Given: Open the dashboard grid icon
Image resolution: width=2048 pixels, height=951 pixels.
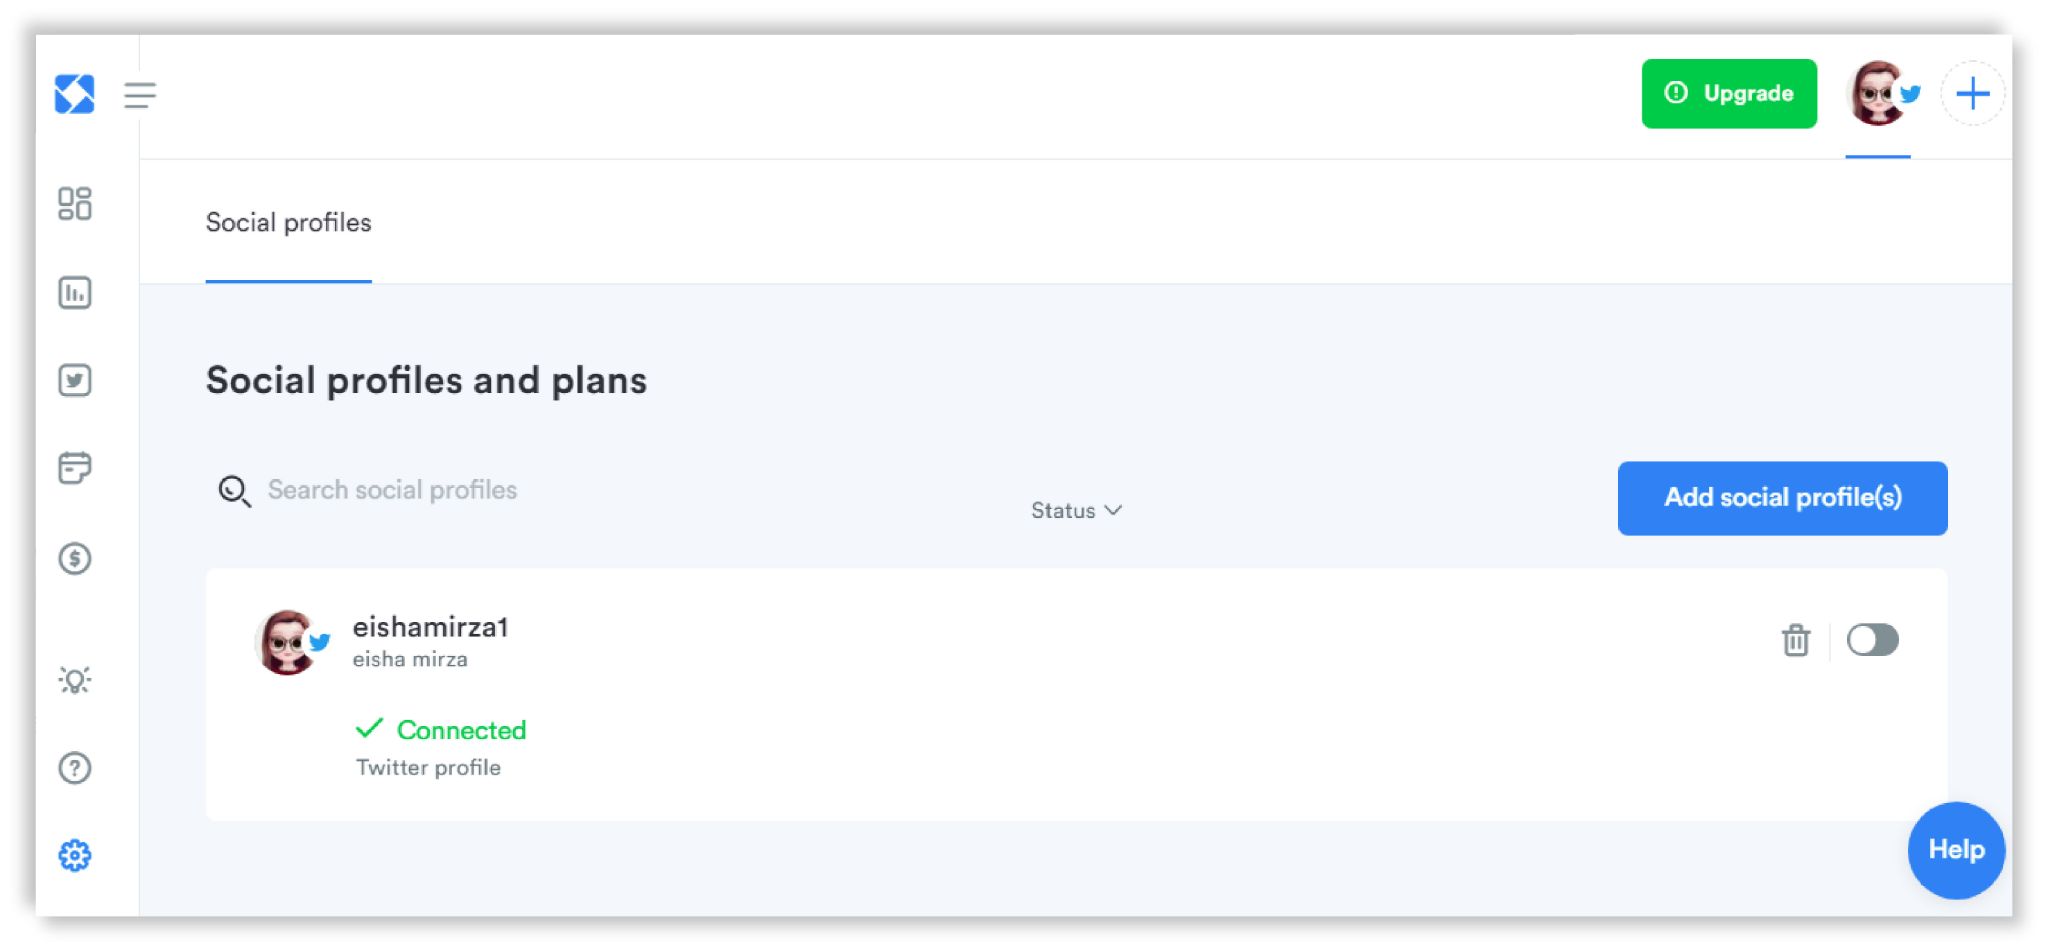Looking at the screenshot, I should pyautogui.click(x=75, y=204).
